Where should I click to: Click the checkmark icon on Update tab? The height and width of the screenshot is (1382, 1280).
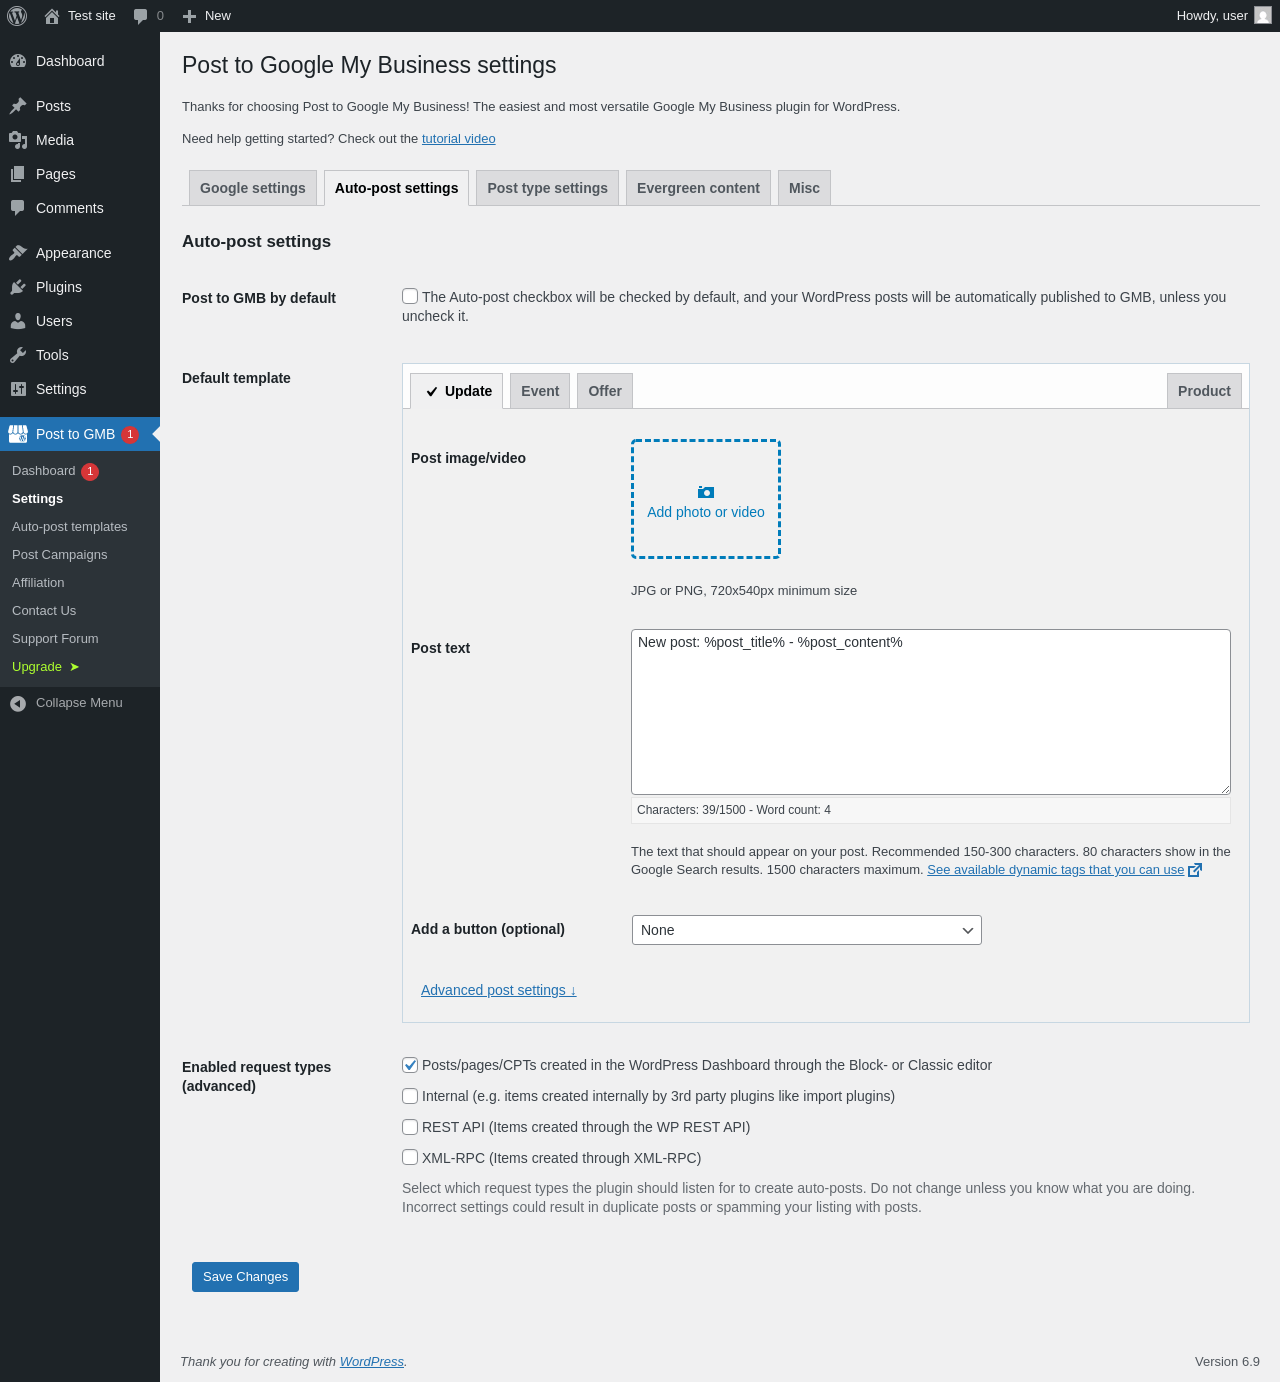click(x=432, y=392)
